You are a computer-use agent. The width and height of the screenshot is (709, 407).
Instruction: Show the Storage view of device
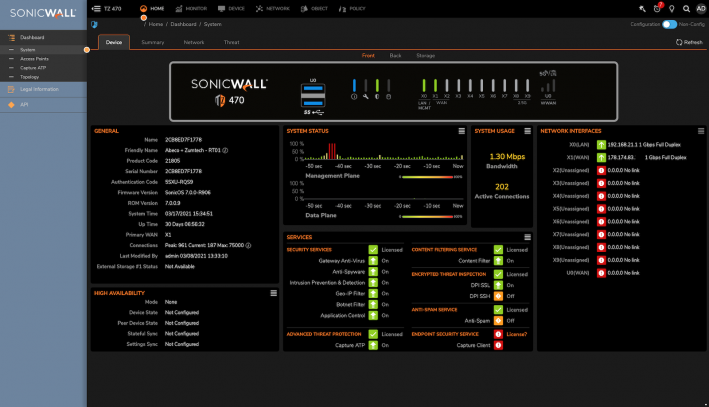tap(425, 56)
